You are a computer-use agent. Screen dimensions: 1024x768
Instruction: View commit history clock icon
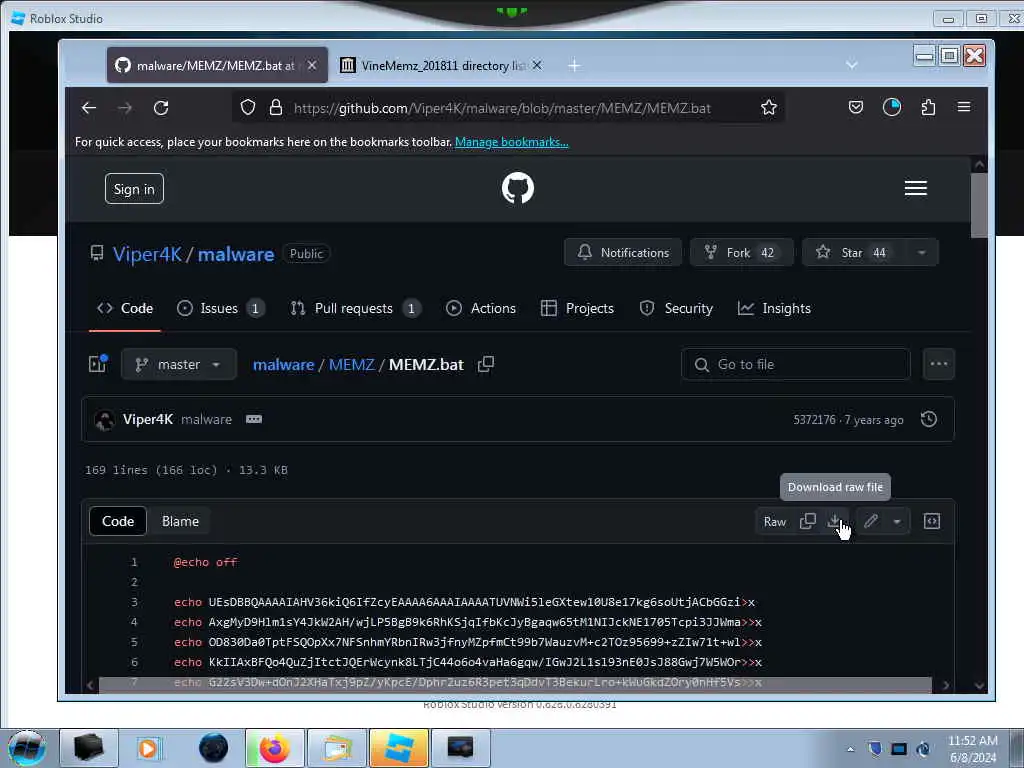coord(929,419)
